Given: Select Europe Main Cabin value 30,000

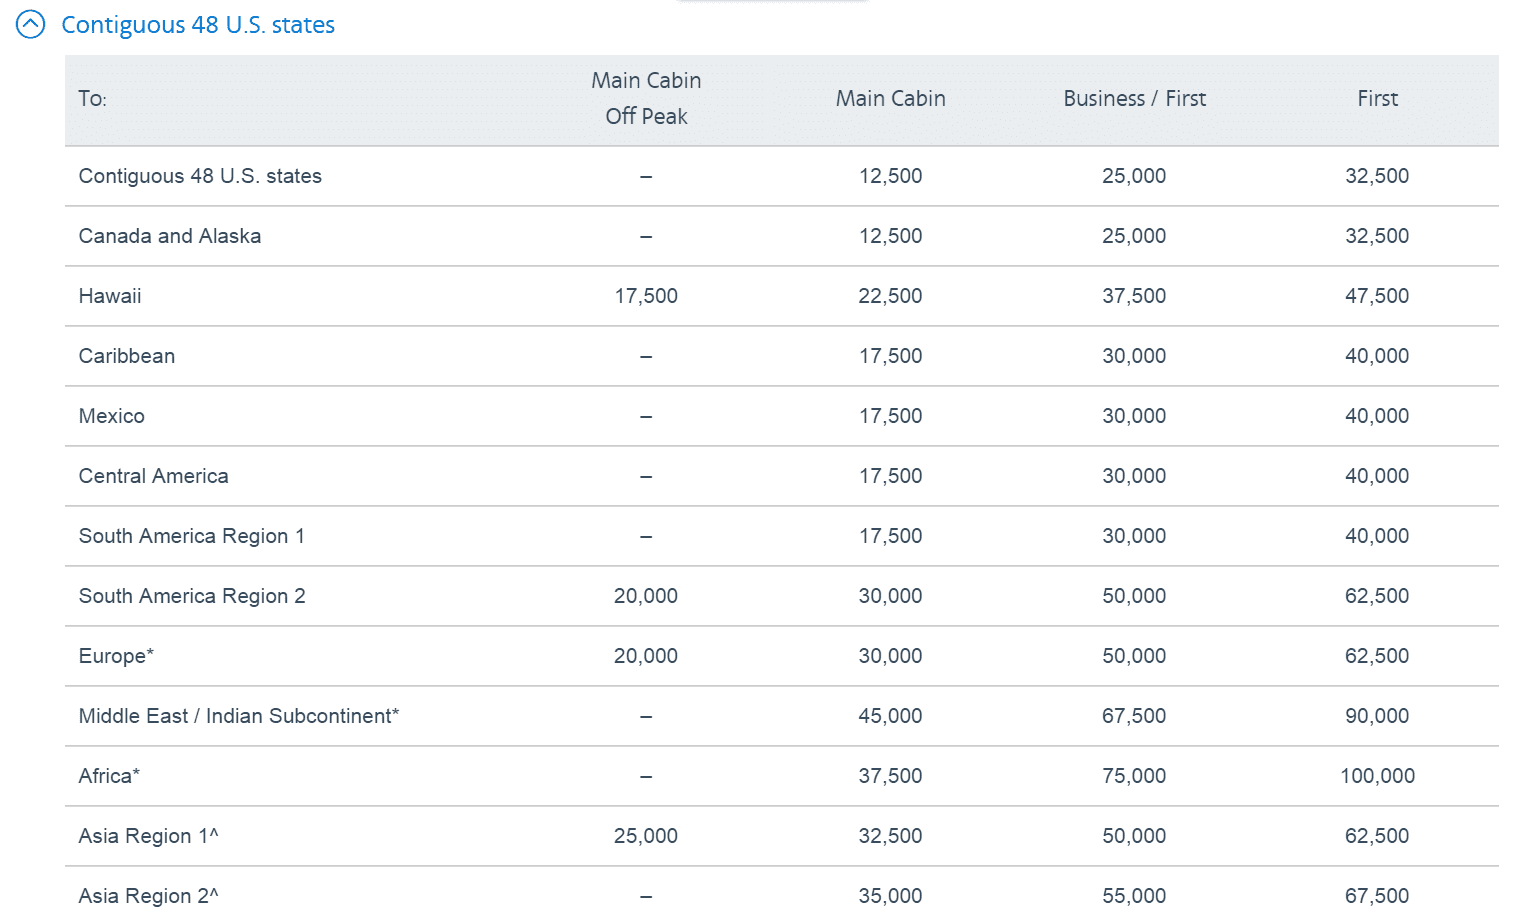Looking at the screenshot, I should point(890,656).
